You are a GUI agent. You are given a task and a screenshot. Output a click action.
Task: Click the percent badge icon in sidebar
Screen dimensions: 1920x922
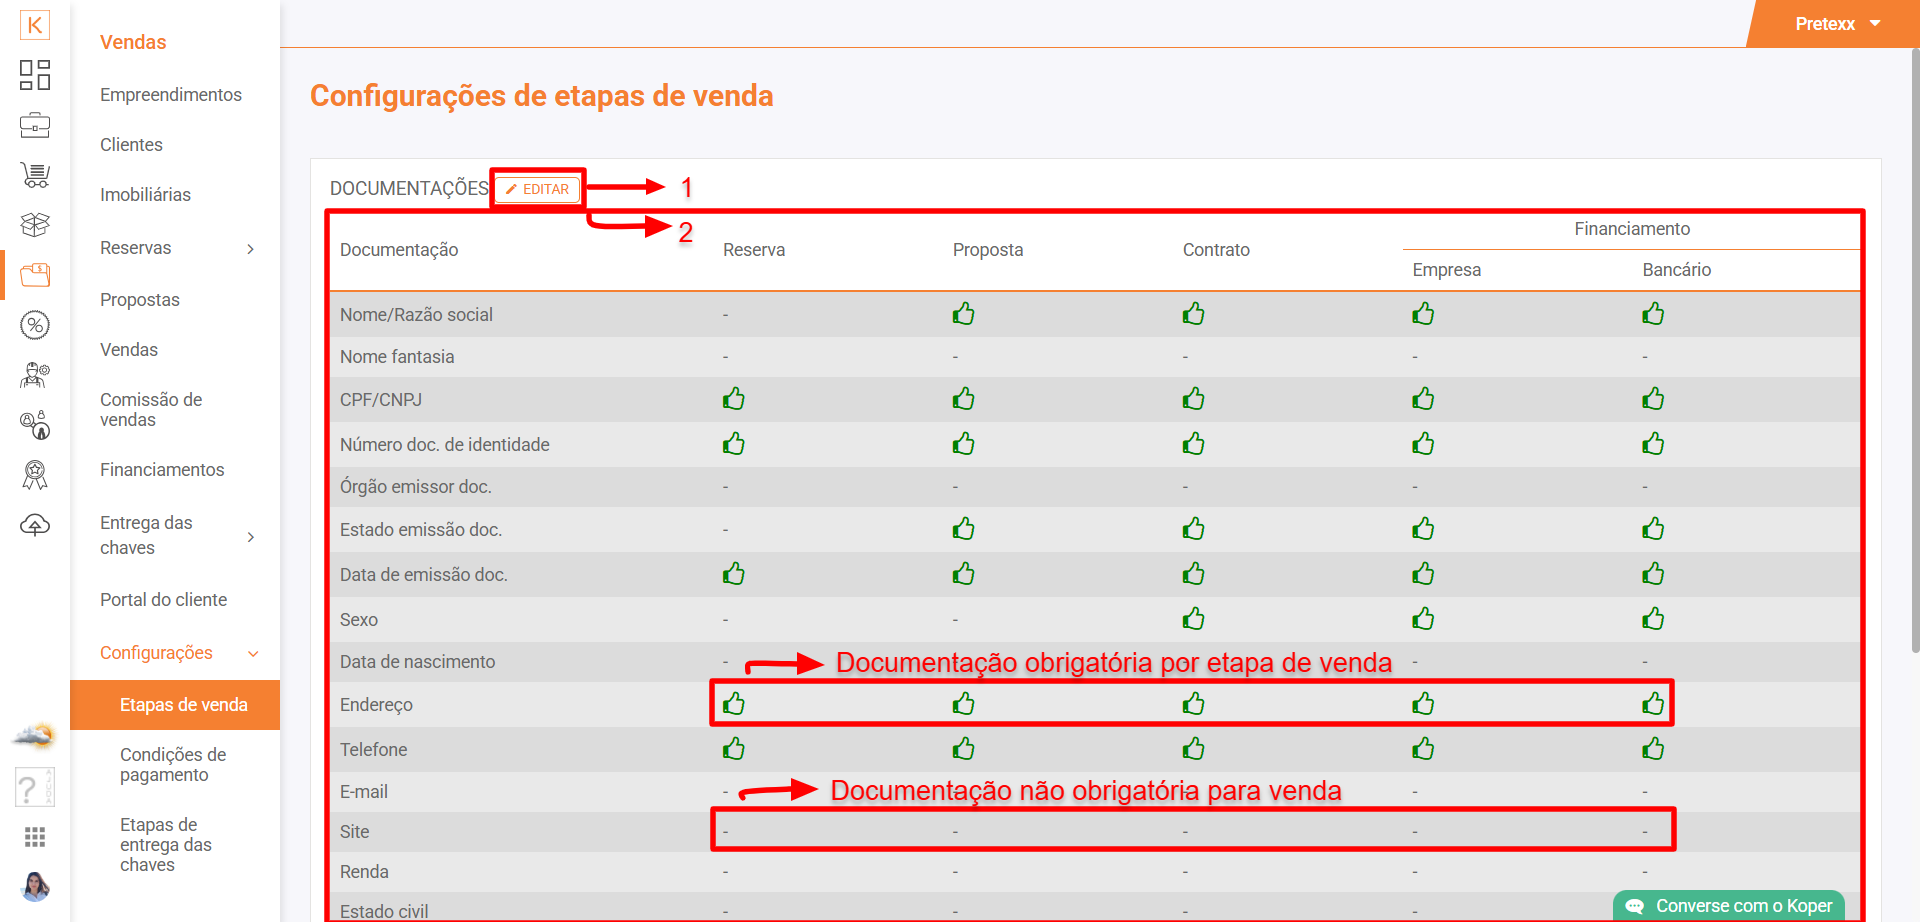[35, 325]
